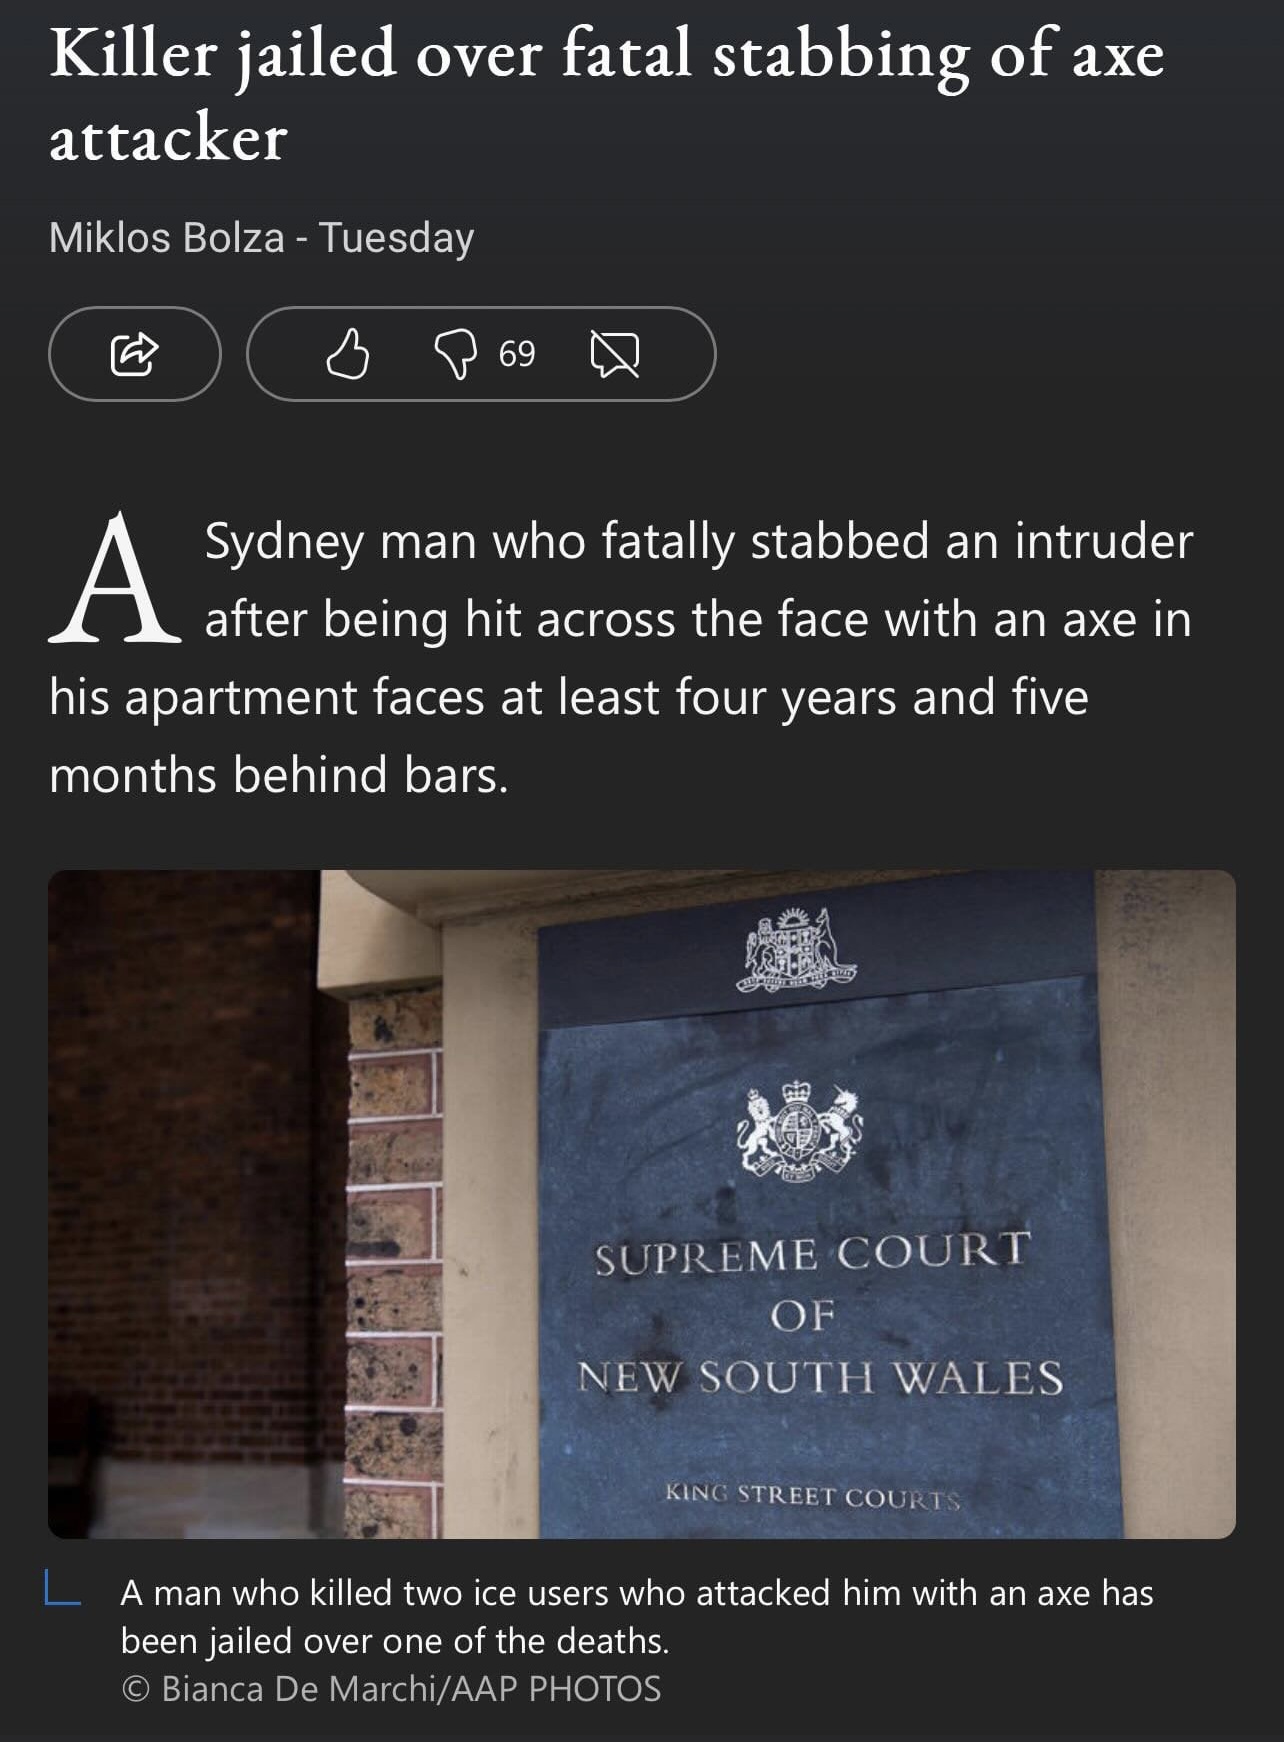The image size is (1284, 1742).
Task: Click the King Street Courts inscription
Action: tap(813, 1497)
